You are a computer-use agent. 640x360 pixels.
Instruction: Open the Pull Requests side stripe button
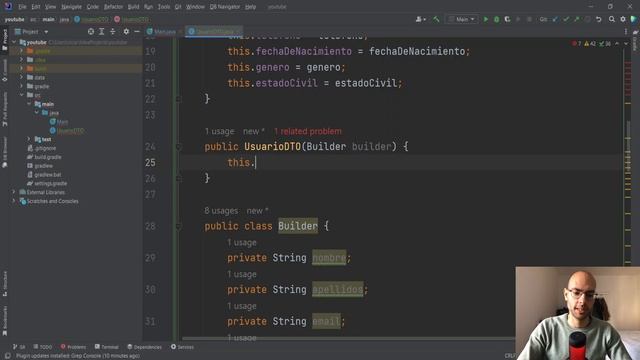[5, 109]
